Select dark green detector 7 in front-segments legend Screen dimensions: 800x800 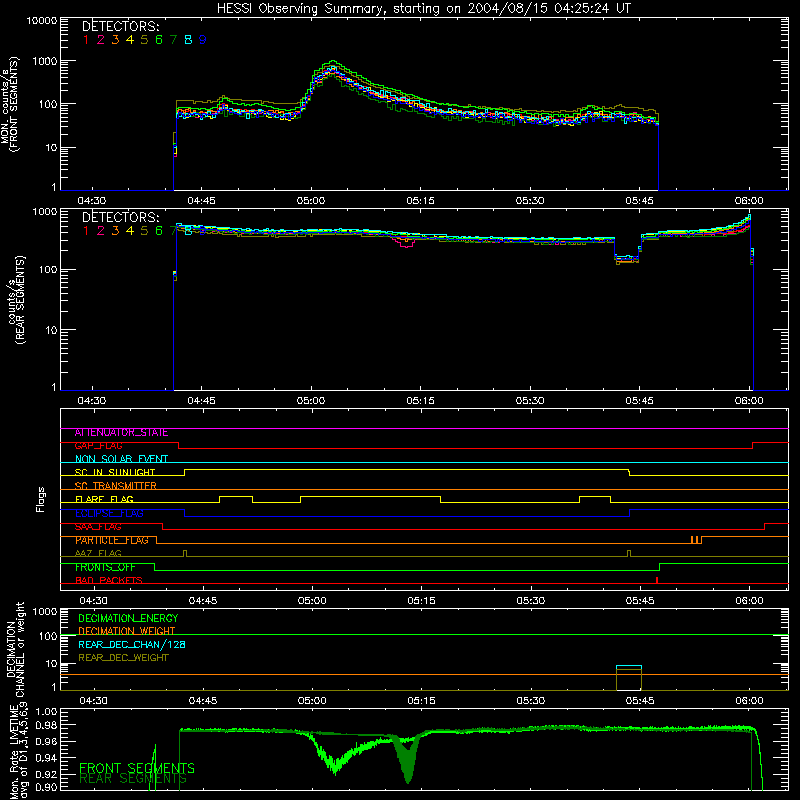[x=173, y=40]
